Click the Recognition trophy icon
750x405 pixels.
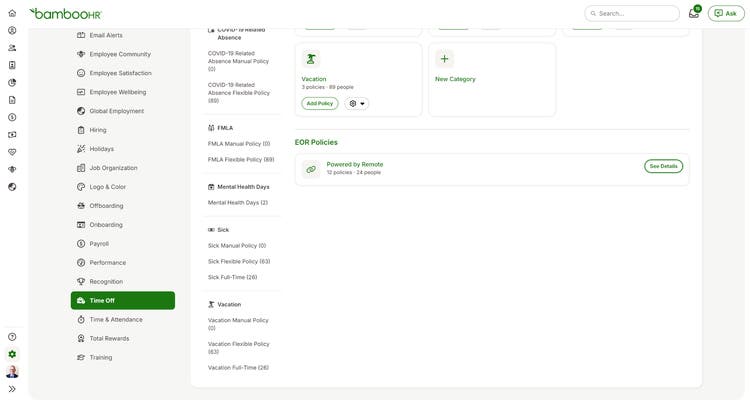[81, 282]
